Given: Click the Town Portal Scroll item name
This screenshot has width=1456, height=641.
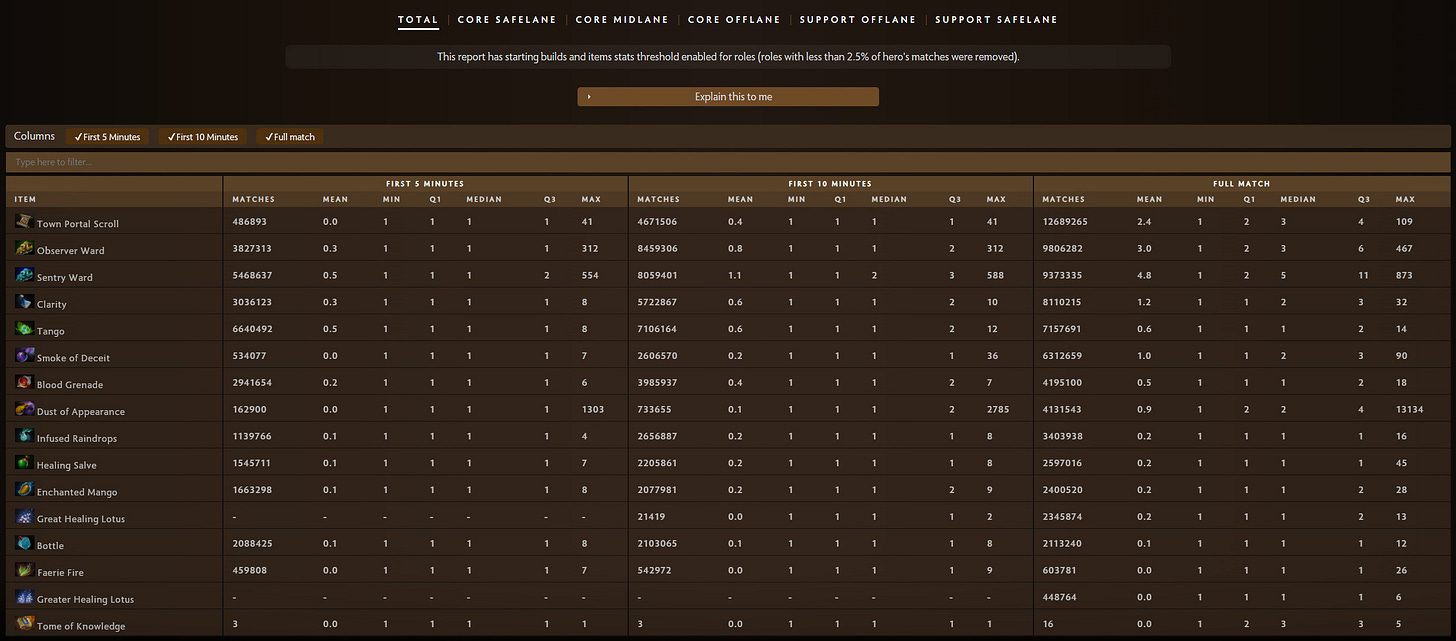Looking at the screenshot, I should 78,224.
